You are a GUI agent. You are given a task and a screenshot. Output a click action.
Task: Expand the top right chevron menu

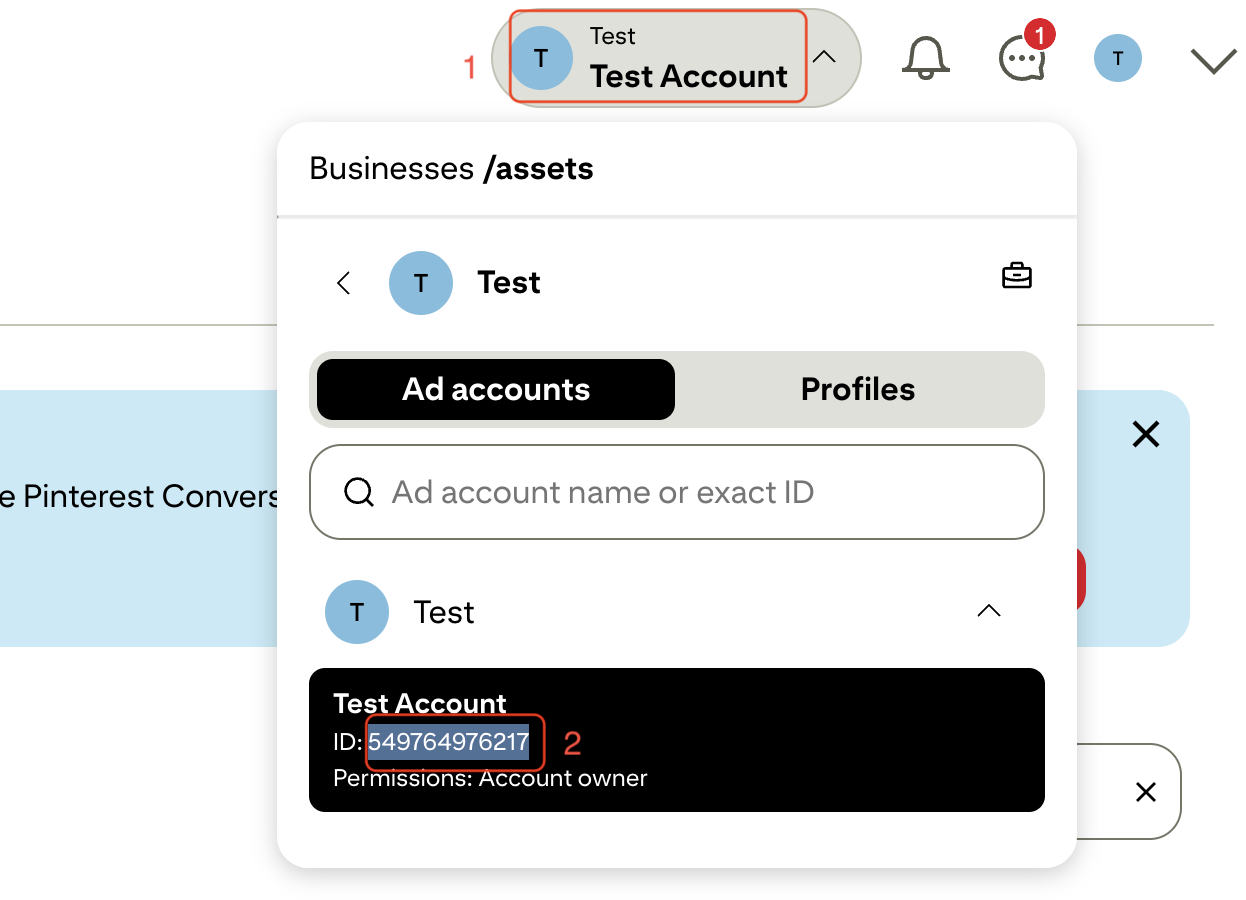click(x=1213, y=61)
